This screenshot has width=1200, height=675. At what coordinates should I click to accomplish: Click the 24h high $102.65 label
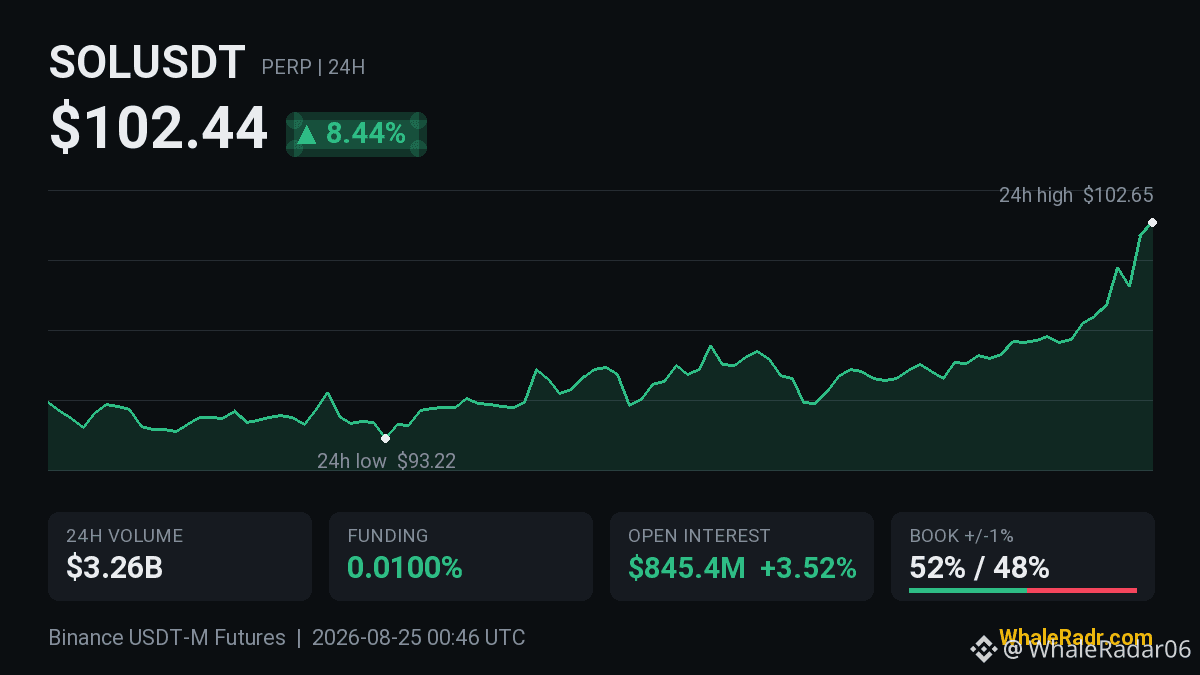[1076, 195]
